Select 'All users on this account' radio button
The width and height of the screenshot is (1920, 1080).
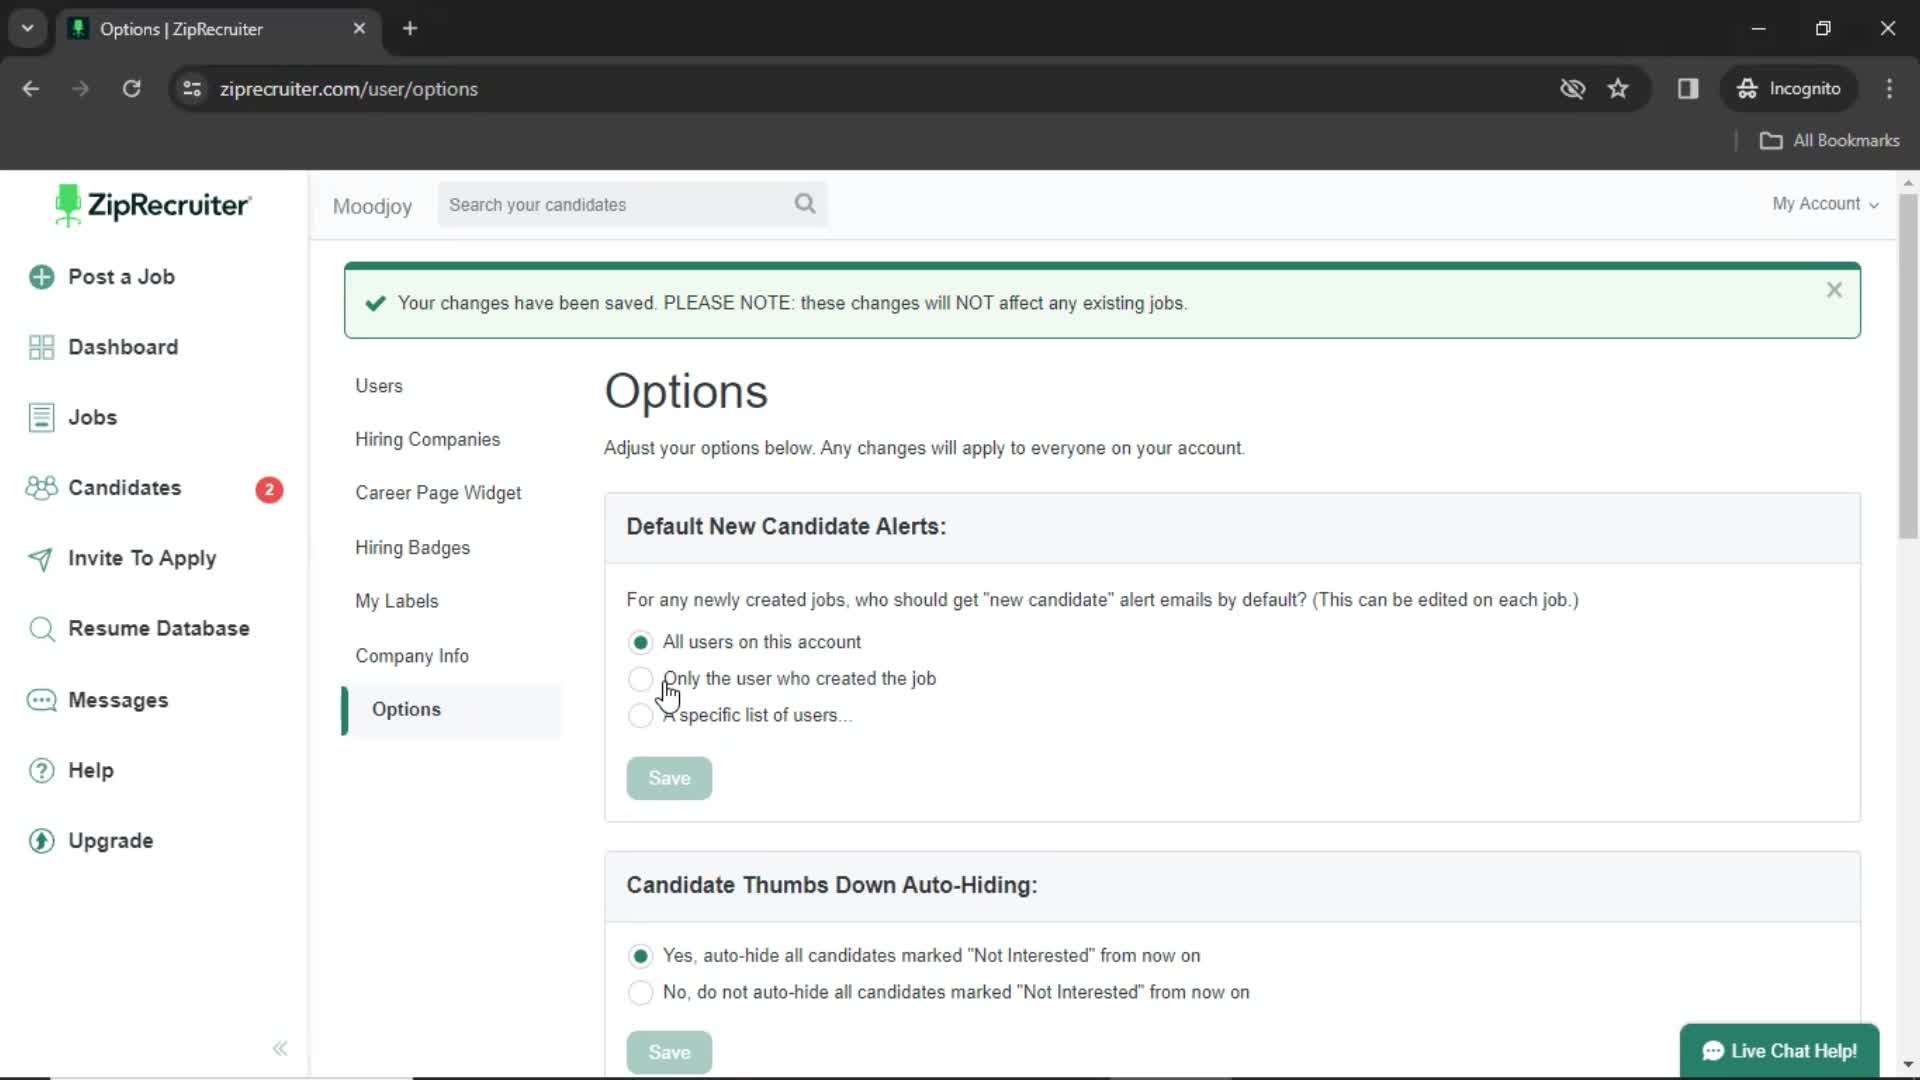[x=641, y=642]
